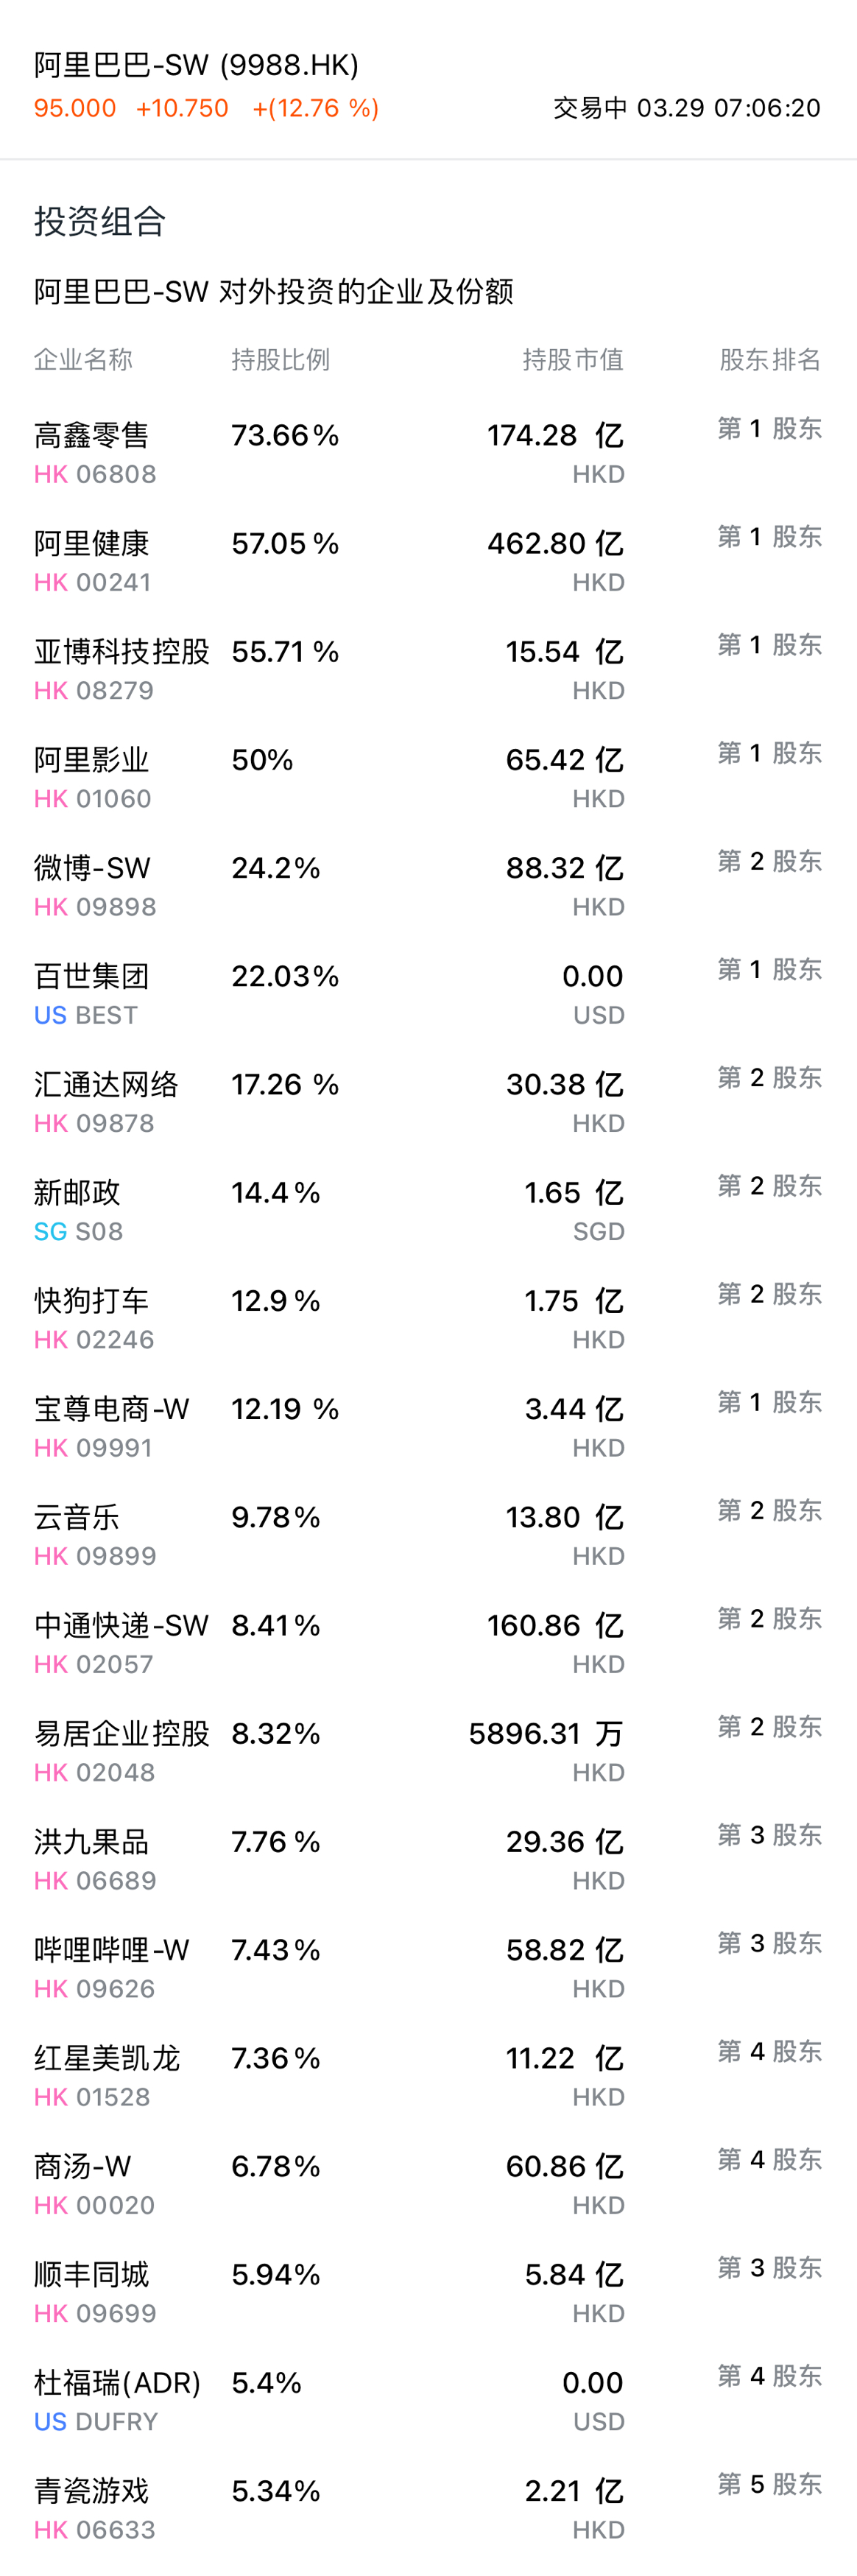Tap the 阿里影业 holding row
The height and width of the screenshot is (2576, 857).
point(428,777)
